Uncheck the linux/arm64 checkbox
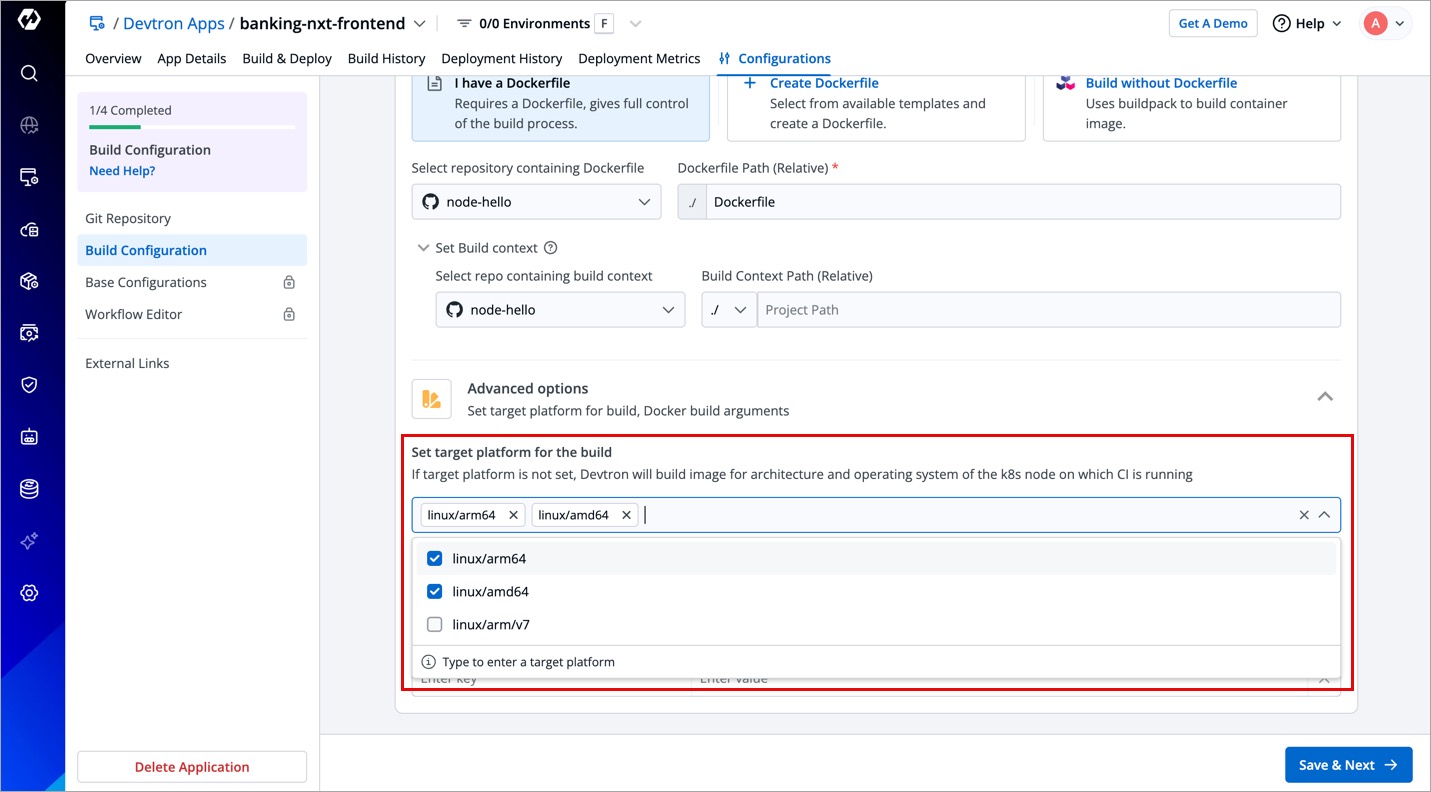Screen dimensions: 1431x792 (x=435, y=559)
